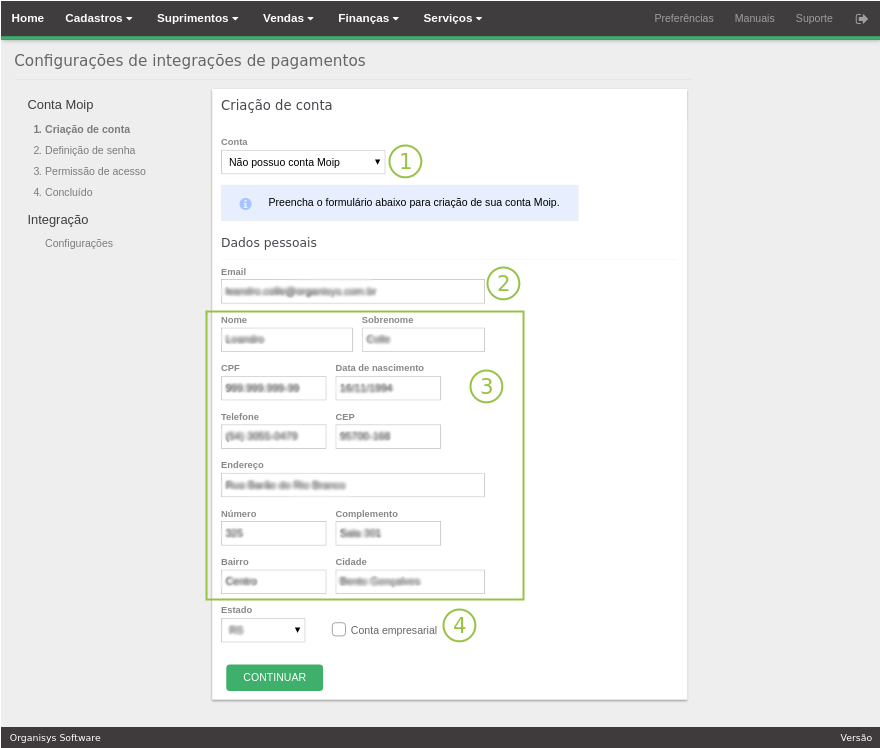Image resolution: width=880 pixels, height=748 pixels.
Task: Click the Versão footer text
Action: [856, 737]
